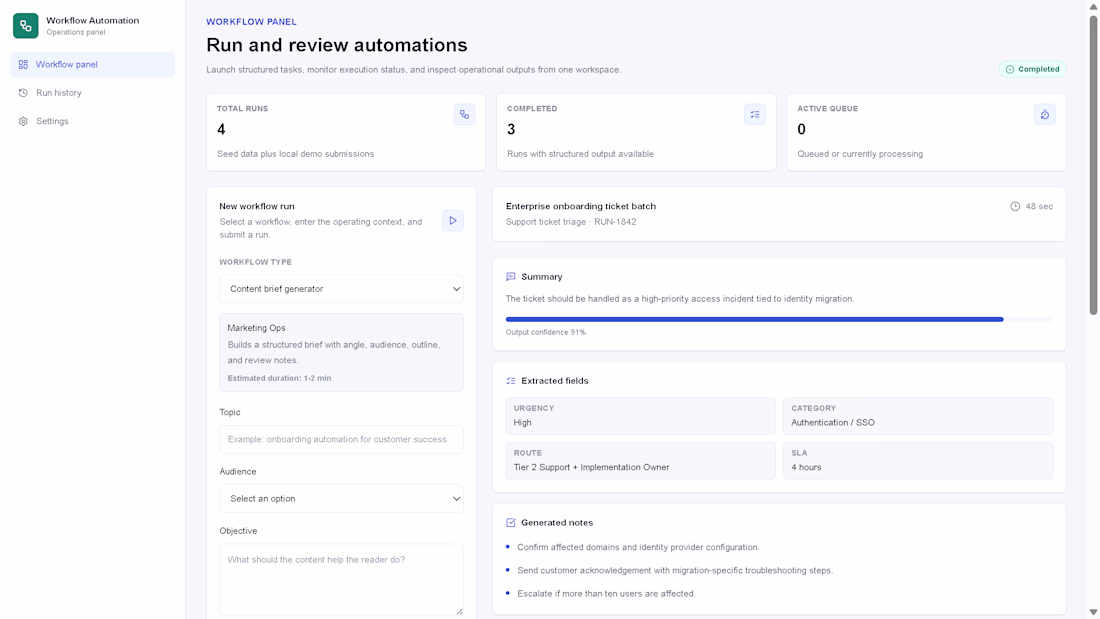
Task: Click the Extracted fields list icon
Action: 511,381
